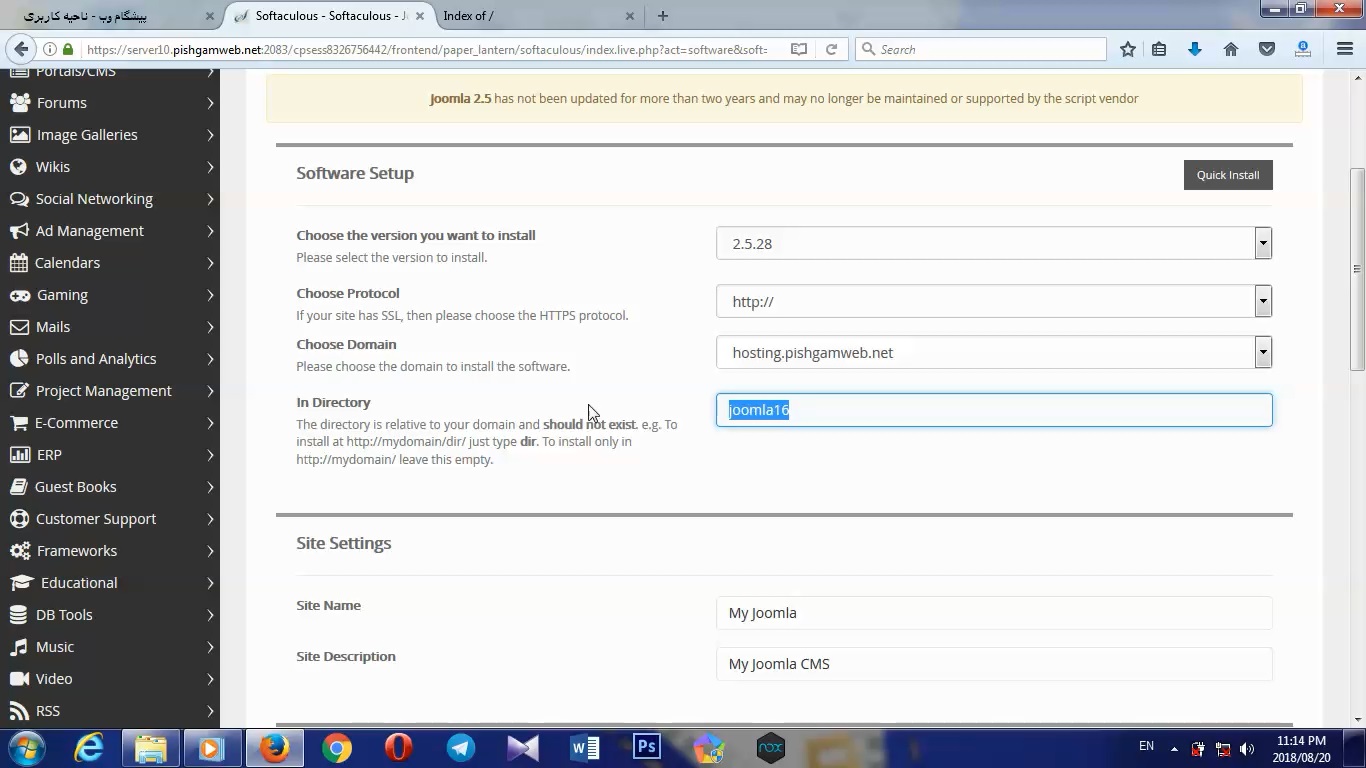Open the Forums category in sidebar
Viewport: 1366px width, 768px height.
click(61, 103)
